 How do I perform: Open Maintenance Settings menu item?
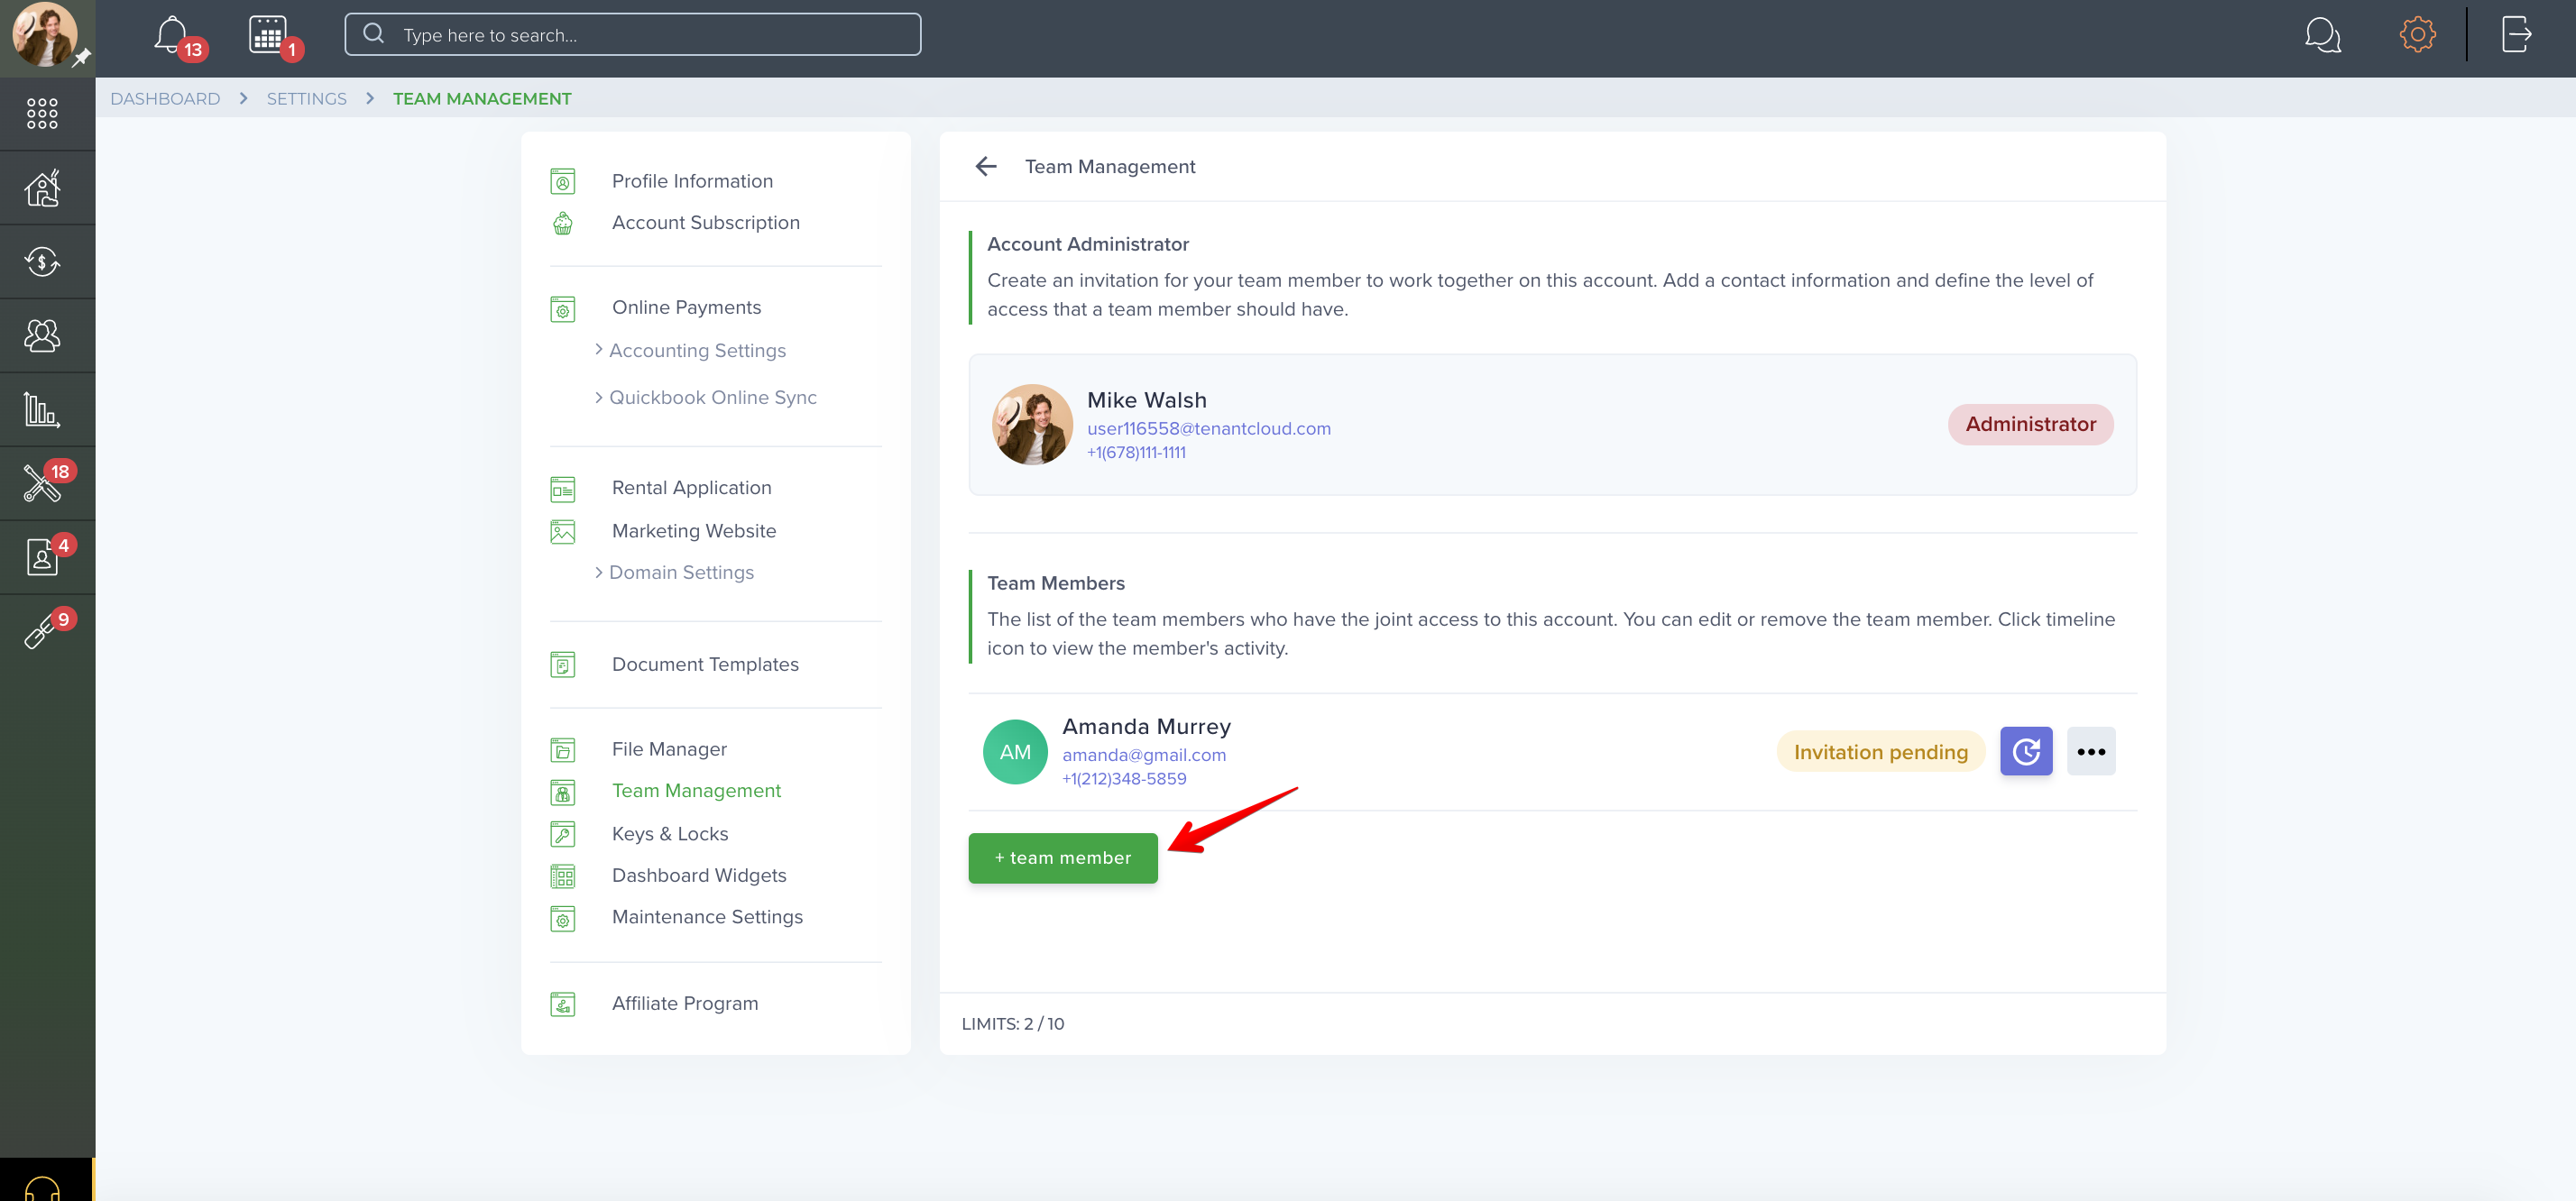point(707,917)
